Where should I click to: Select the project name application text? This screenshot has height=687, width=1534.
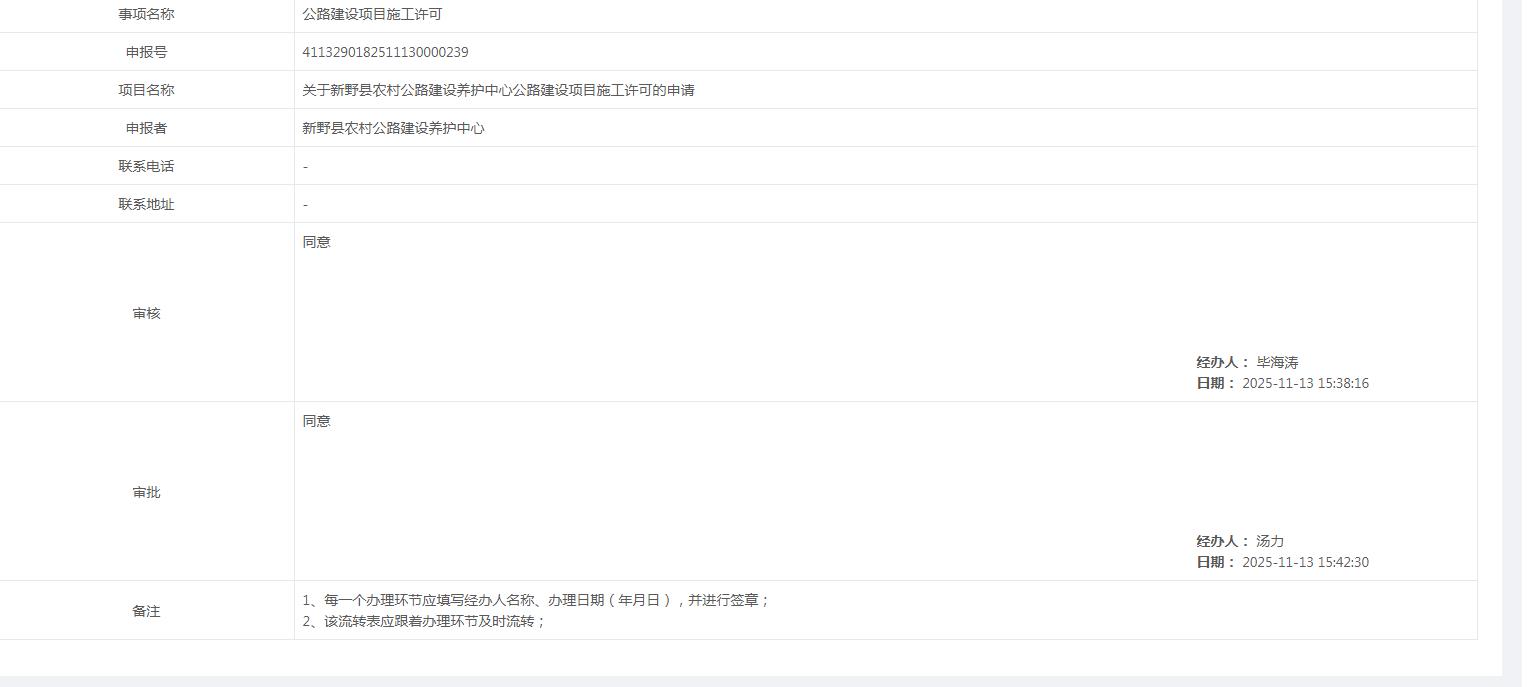tap(499, 89)
